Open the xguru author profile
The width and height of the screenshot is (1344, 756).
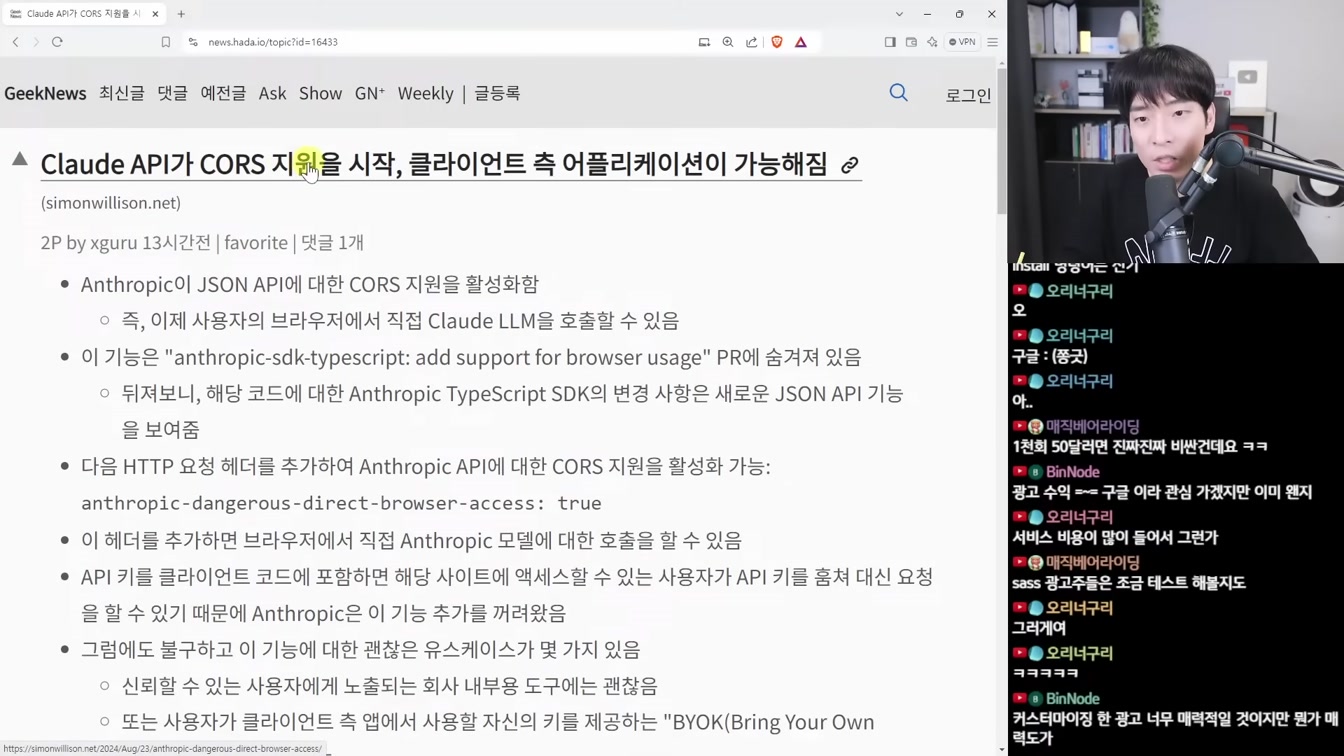[x=114, y=243]
